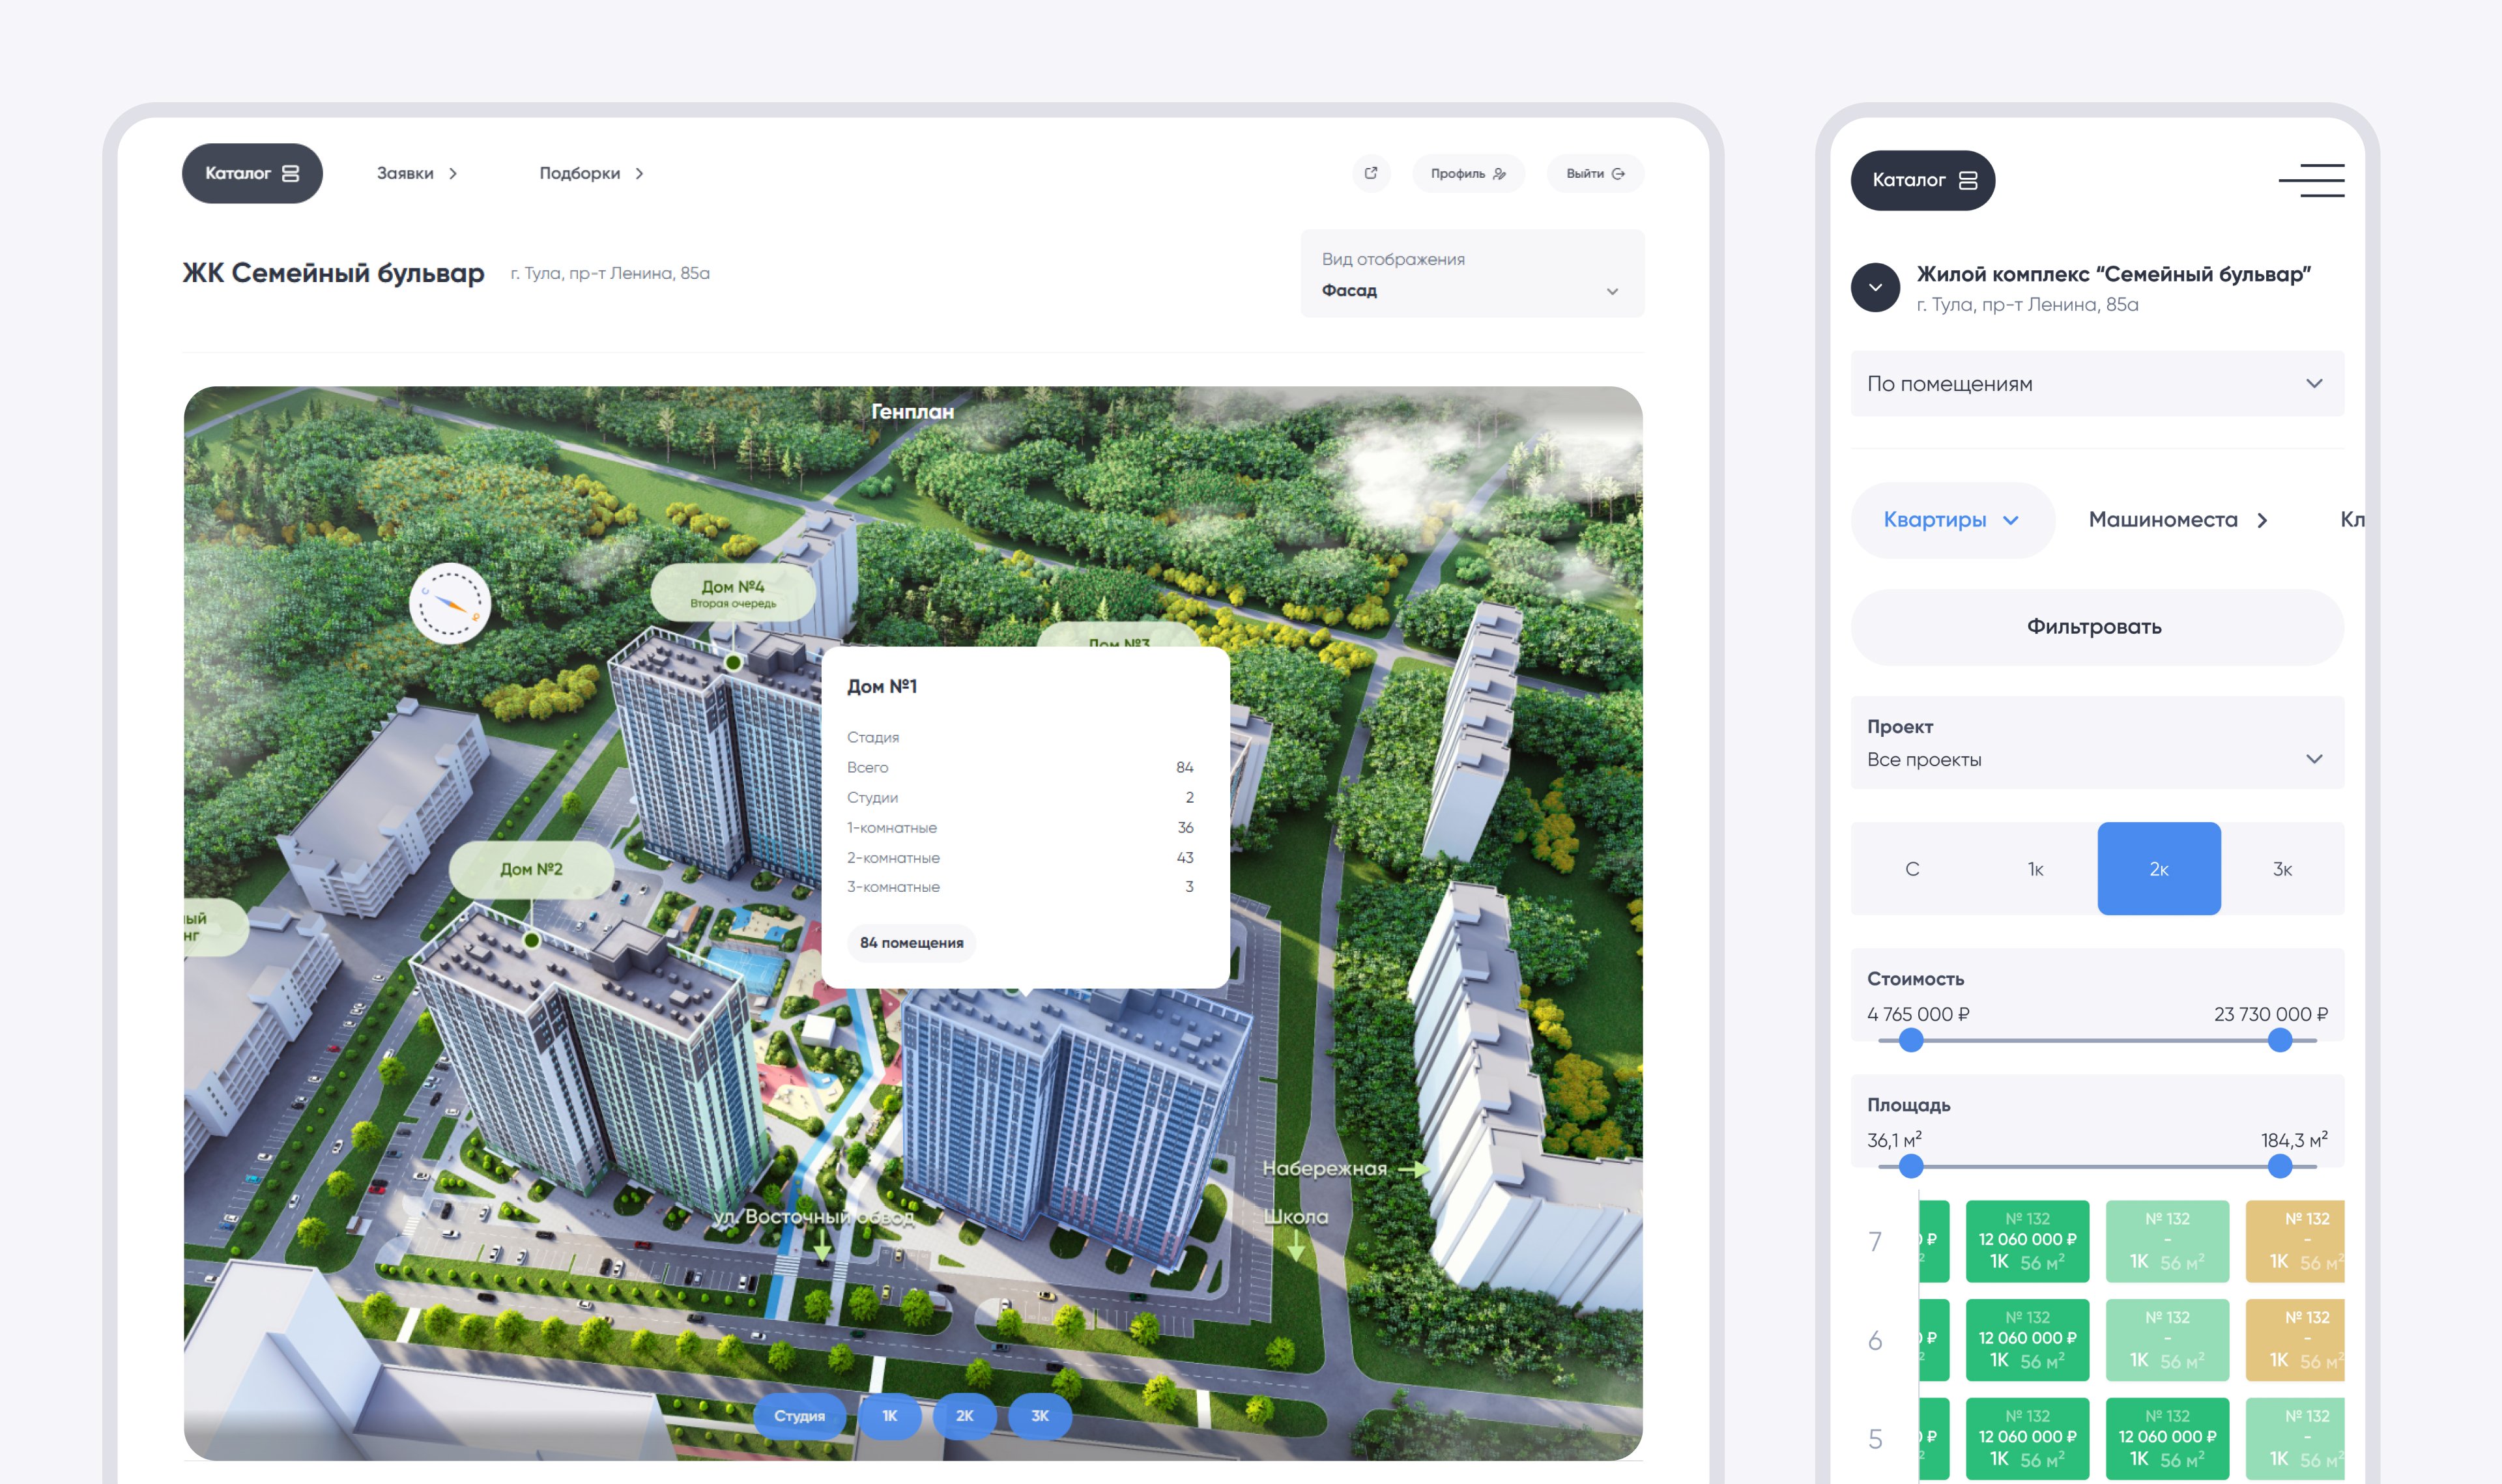The image size is (2502, 1484).
Task: Toggle the 2к room filter
Action: (2158, 868)
